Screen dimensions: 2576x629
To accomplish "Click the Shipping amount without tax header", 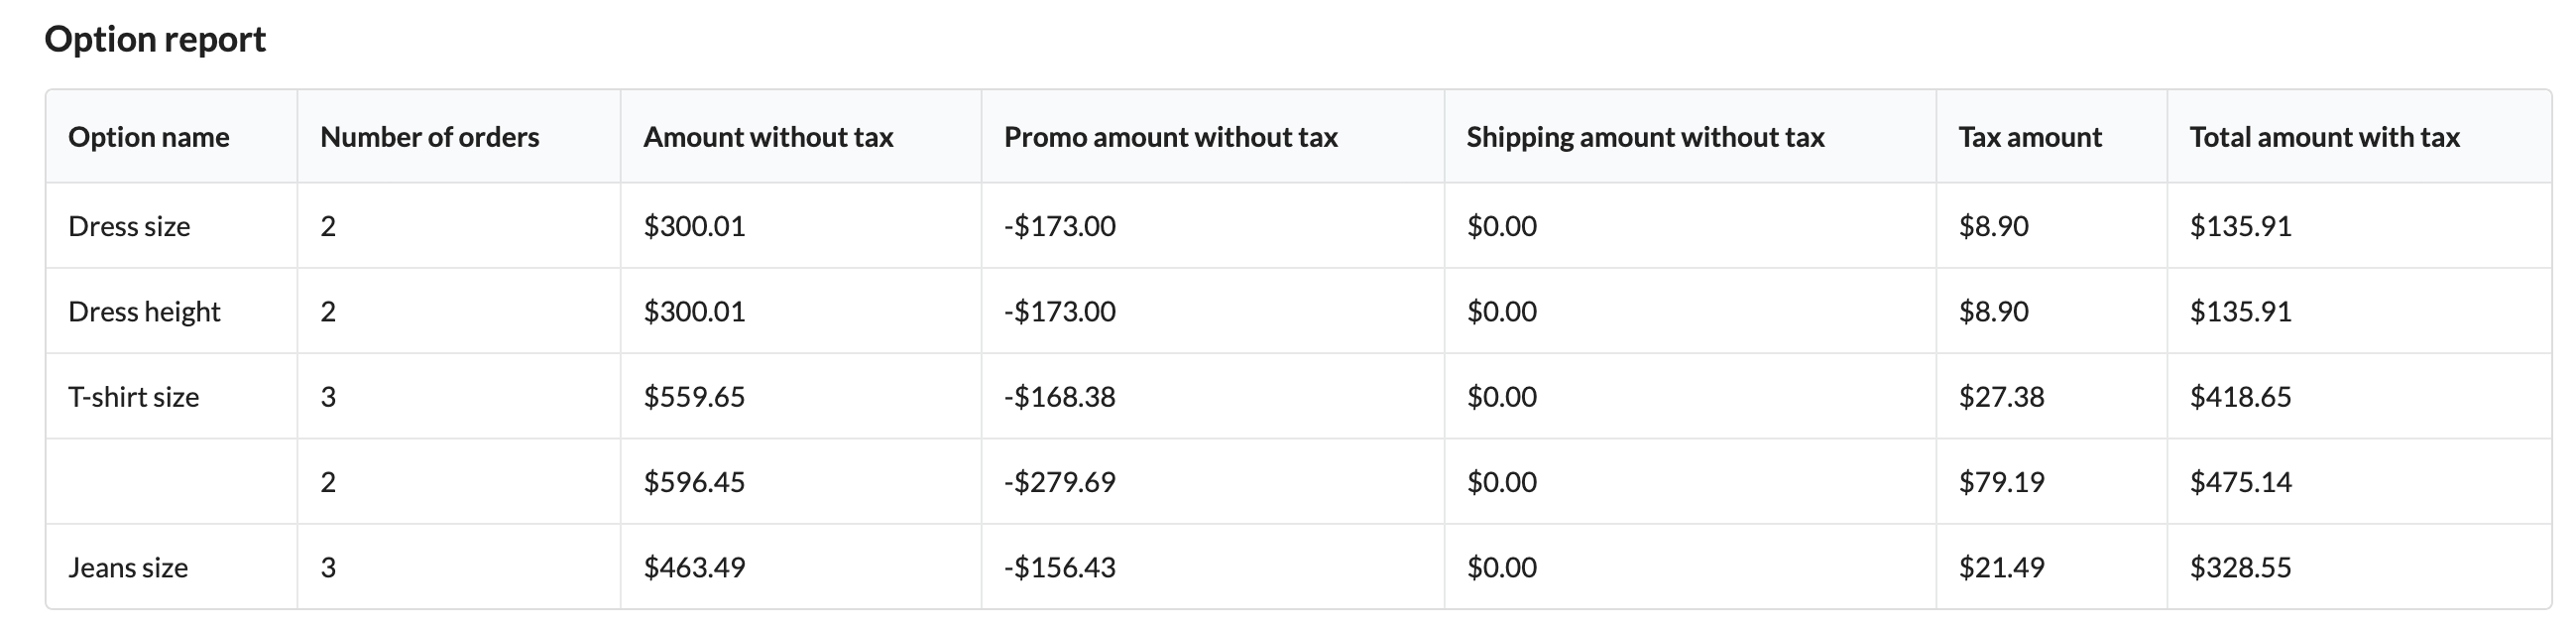I will click(x=1645, y=137).
